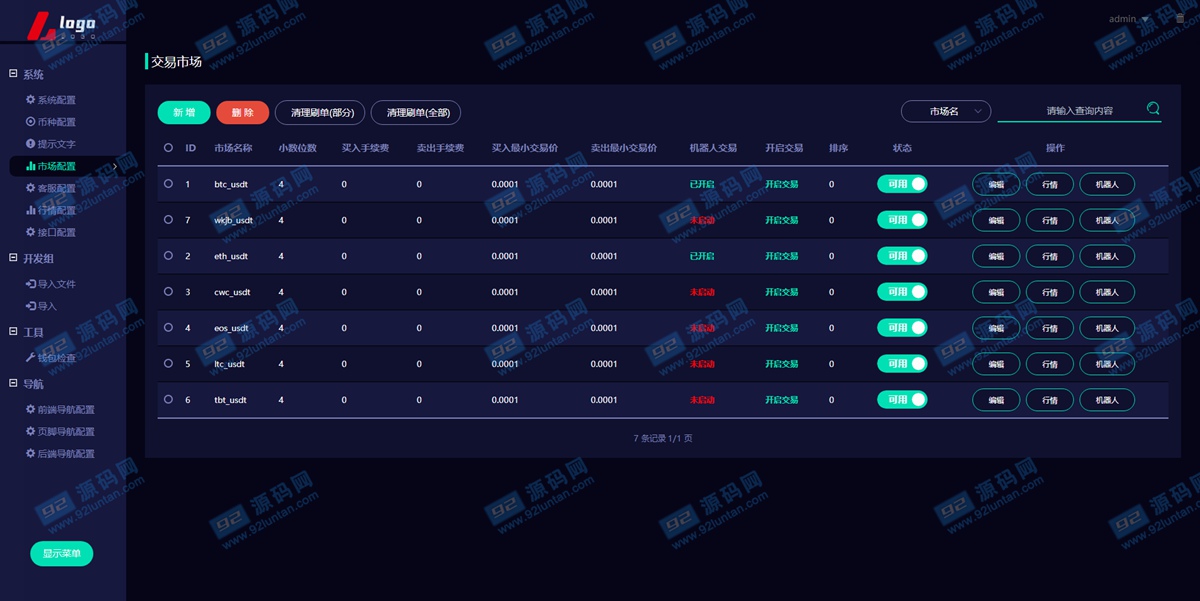Click the 提示文字 info icon
Viewport: 1200px width, 601px height.
click(x=30, y=144)
